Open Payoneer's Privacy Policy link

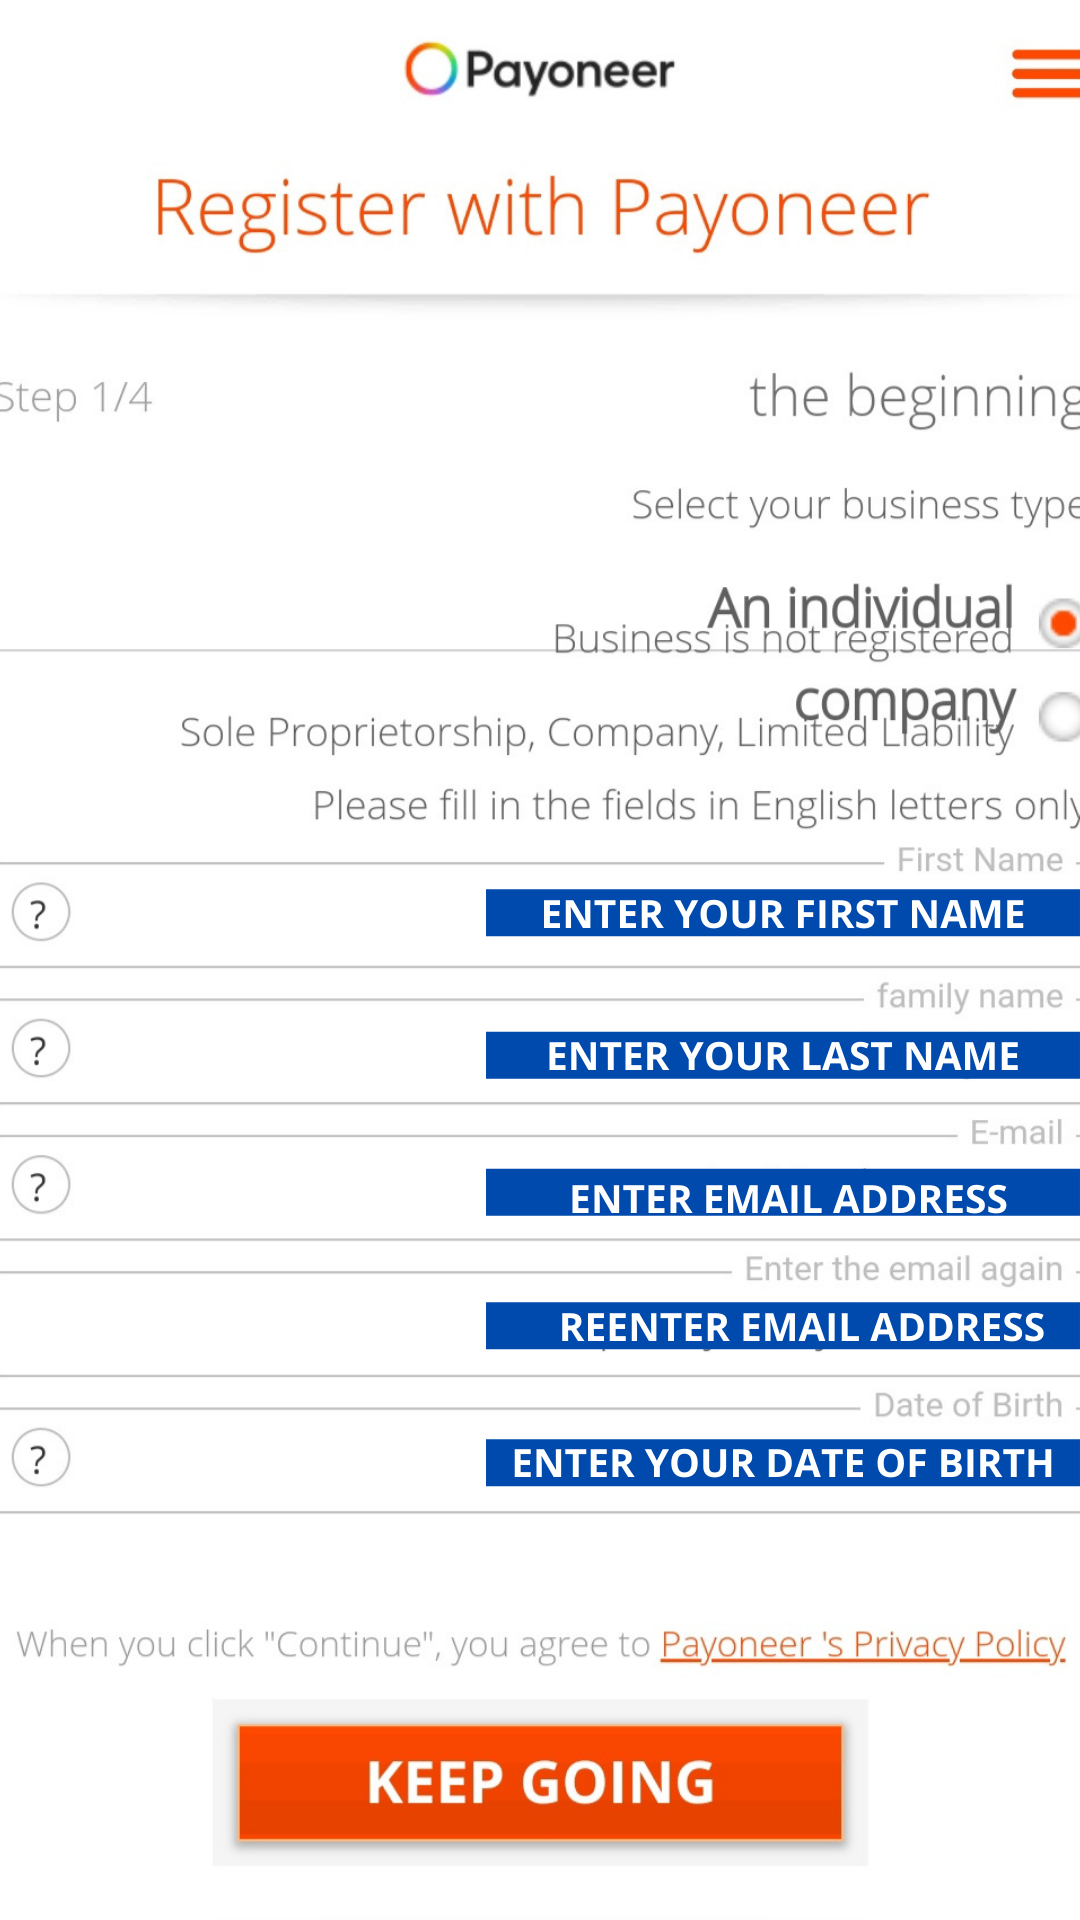coord(862,1644)
